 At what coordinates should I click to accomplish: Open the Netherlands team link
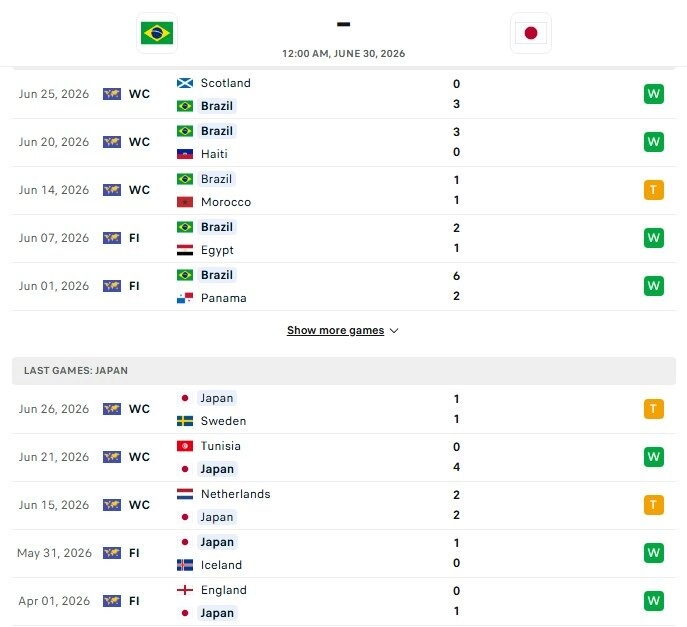pyautogui.click(x=235, y=494)
